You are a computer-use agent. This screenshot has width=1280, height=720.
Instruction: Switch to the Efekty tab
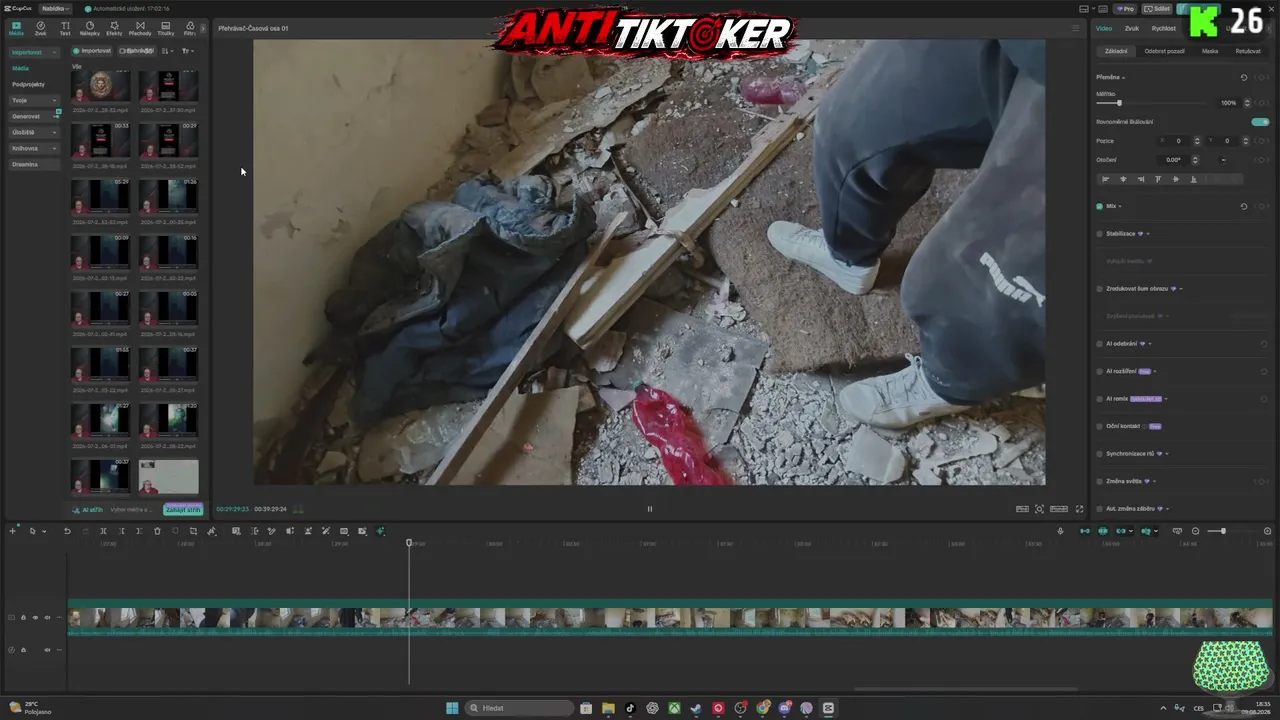pyautogui.click(x=114, y=28)
